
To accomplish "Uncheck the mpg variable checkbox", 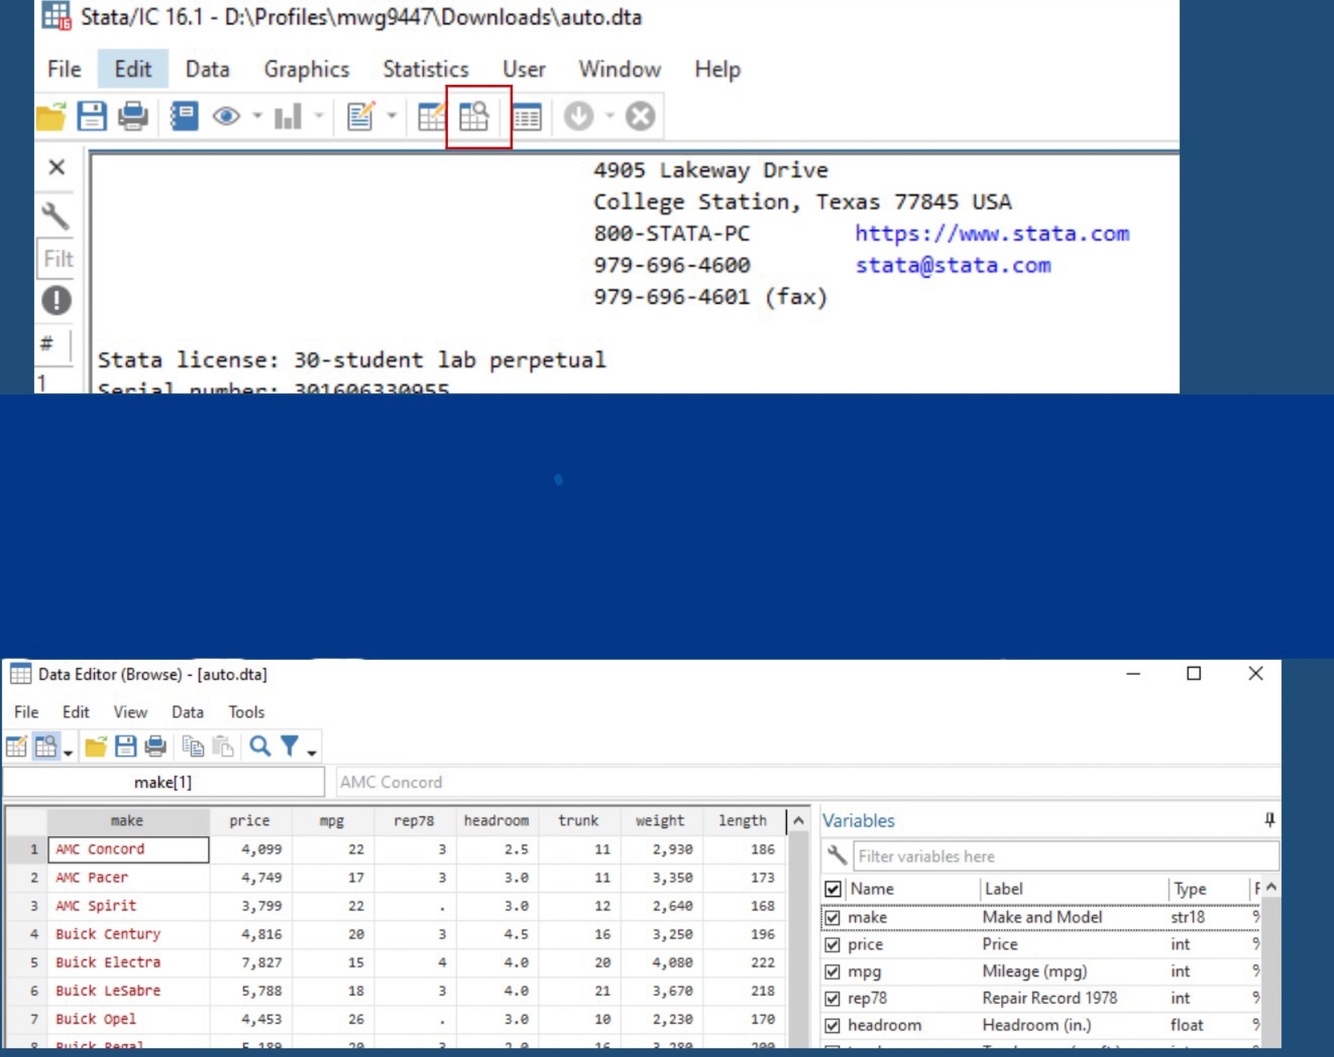I will pyautogui.click(x=832, y=972).
